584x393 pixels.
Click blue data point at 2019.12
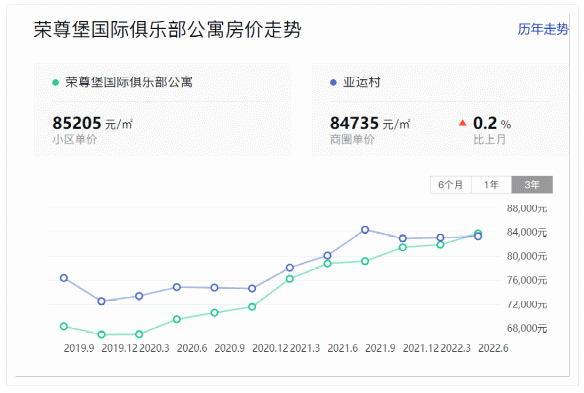click(x=102, y=301)
